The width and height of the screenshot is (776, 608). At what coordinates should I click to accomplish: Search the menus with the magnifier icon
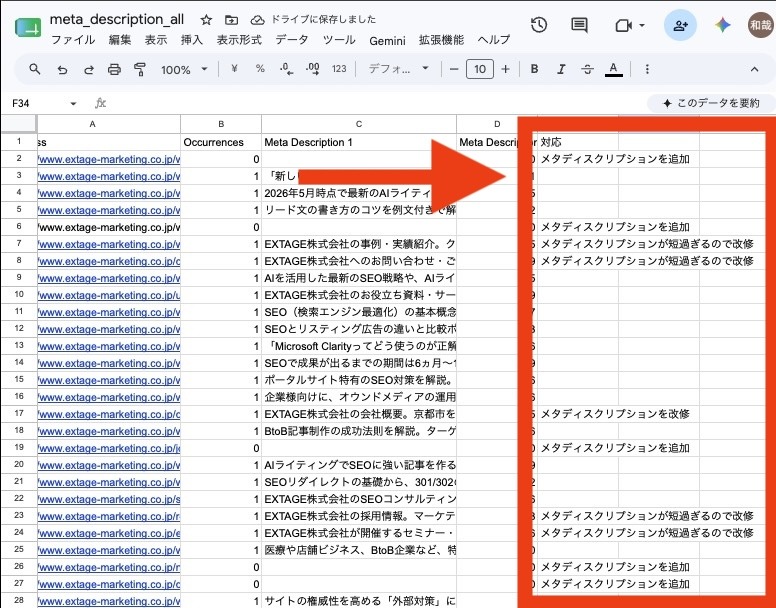tap(35, 69)
